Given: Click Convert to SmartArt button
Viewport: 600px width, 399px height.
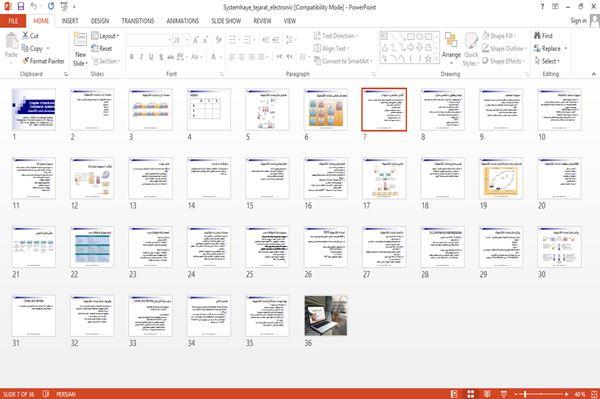Looking at the screenshot, I should coord(343,61).
